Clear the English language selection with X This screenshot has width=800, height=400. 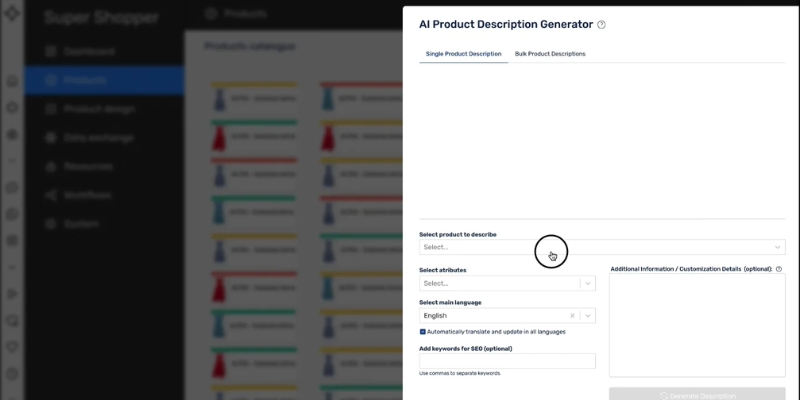572,315
